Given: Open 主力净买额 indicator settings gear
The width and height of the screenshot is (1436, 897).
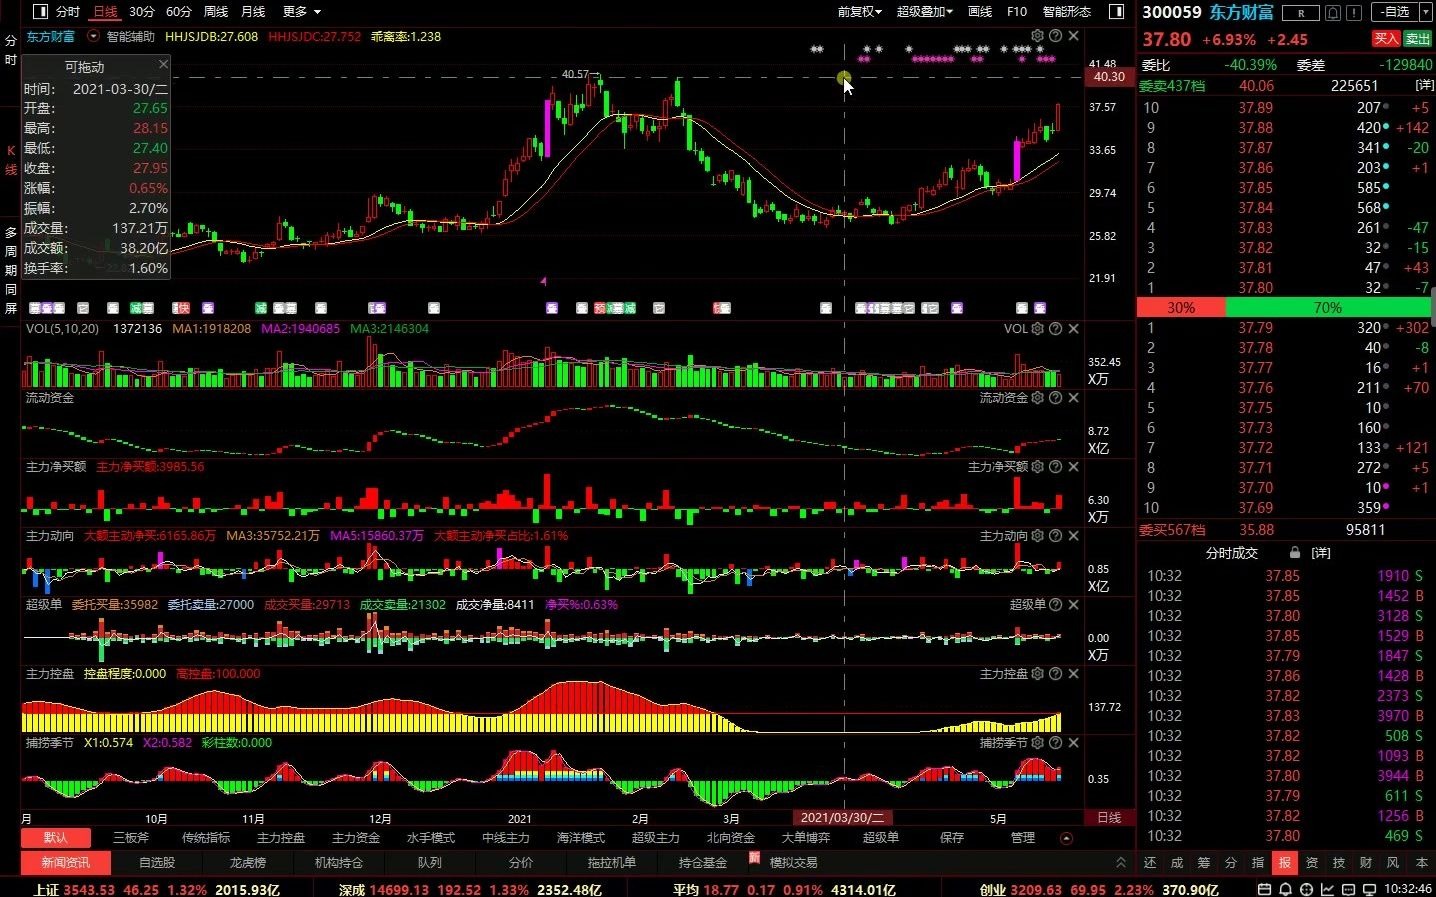Looking at the screenshot, I should pyautogui.click(x=1038, y=466).
